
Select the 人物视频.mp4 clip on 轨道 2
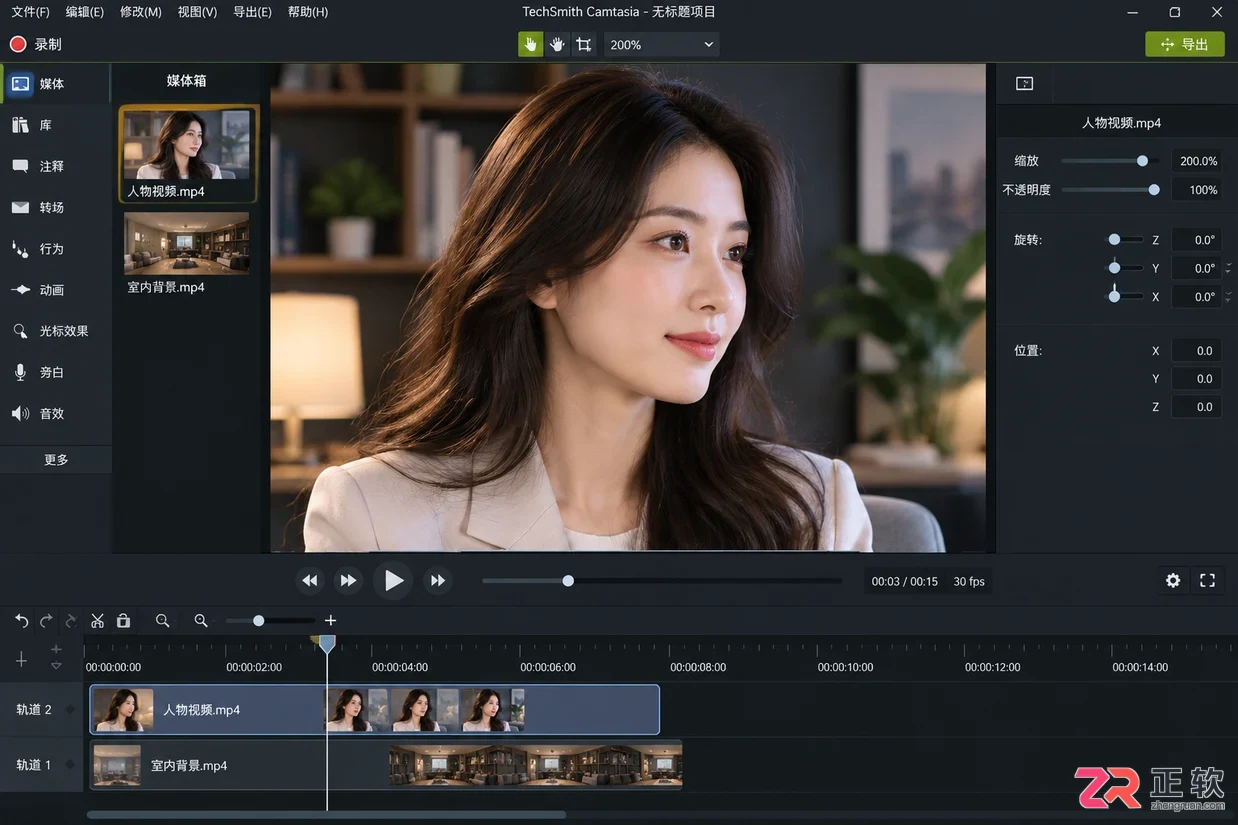coord(375,710)
